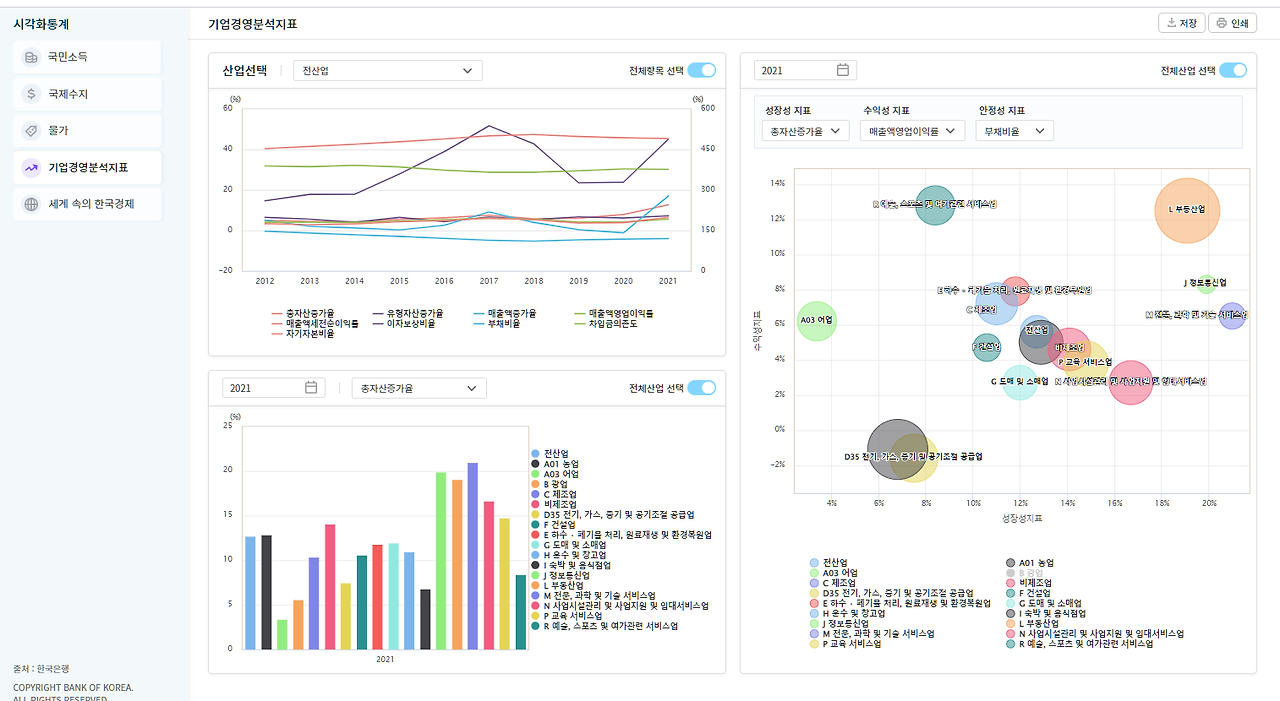This screenshot has width=1280, height=701.
Task: Click R 예술, 스포츠 entry in bar legend
Action: 604,626
